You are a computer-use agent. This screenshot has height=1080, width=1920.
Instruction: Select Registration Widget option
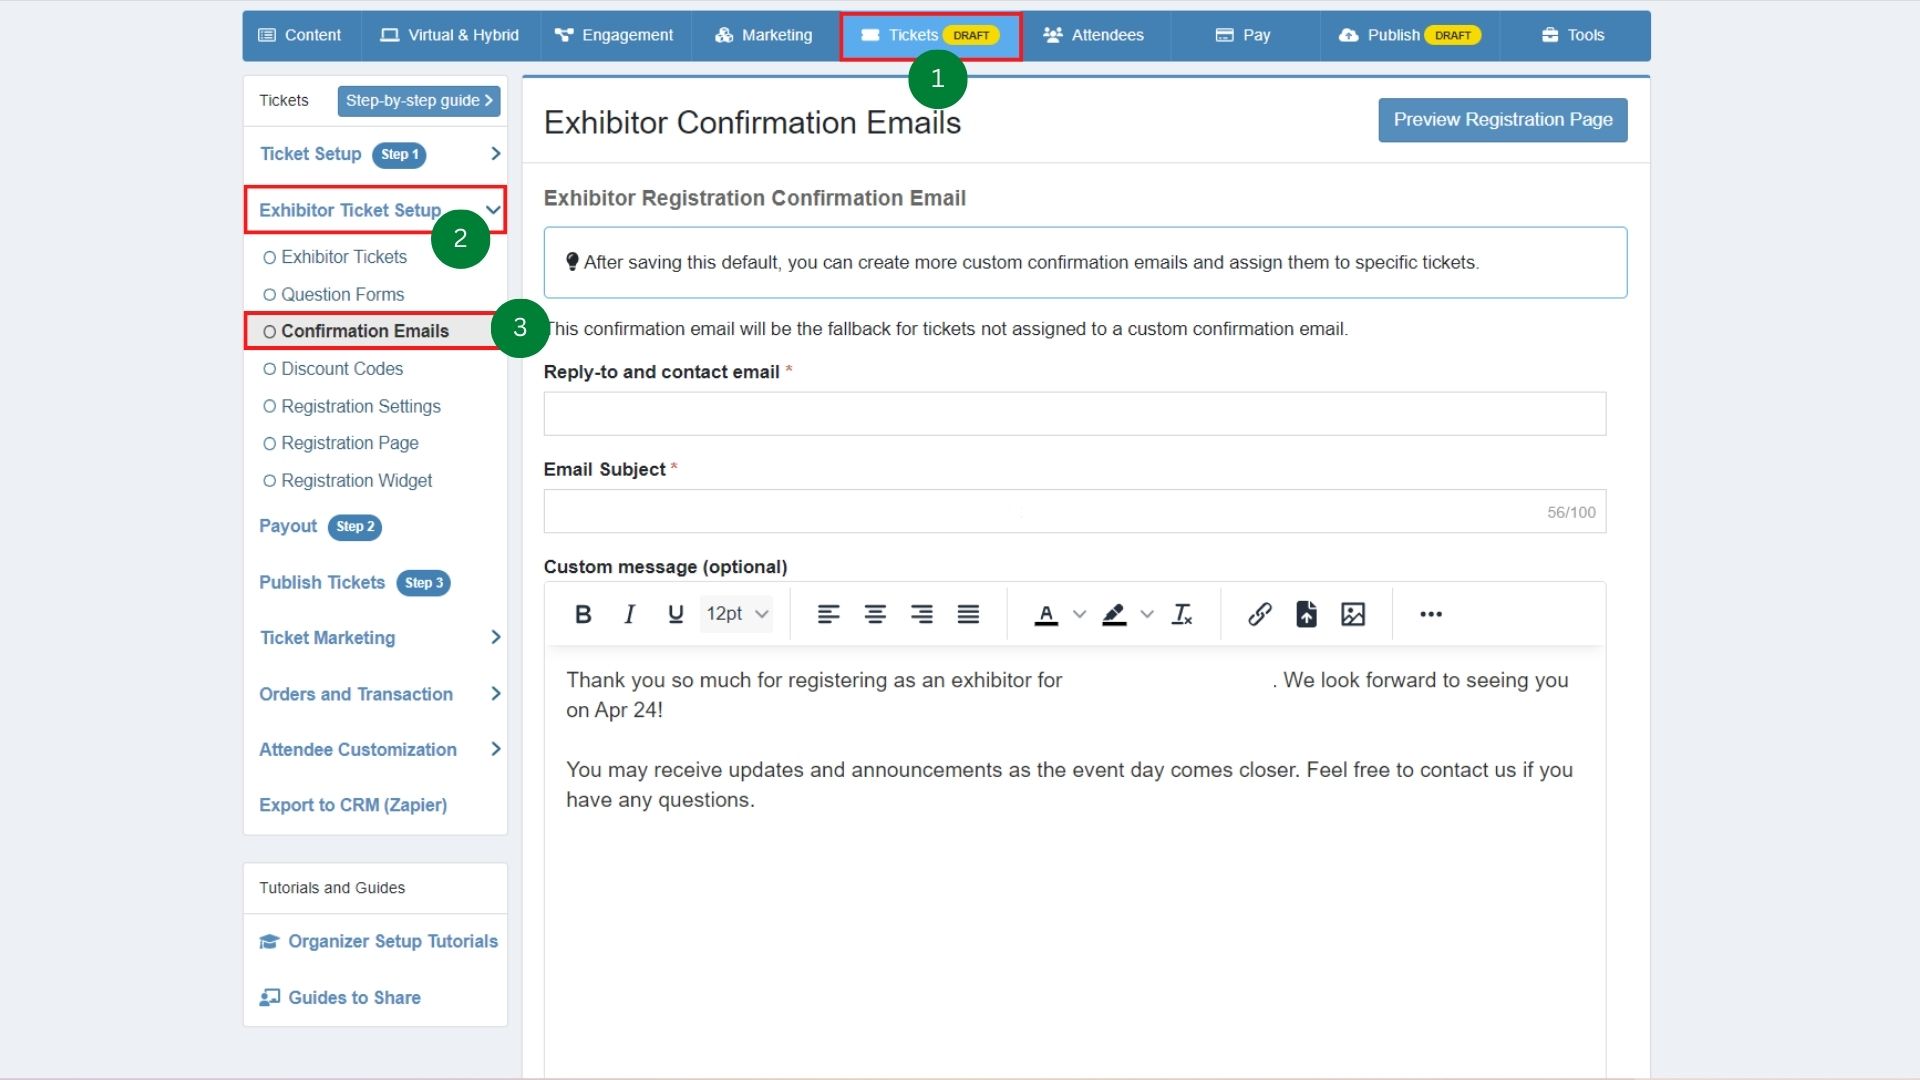click(356, 480)
